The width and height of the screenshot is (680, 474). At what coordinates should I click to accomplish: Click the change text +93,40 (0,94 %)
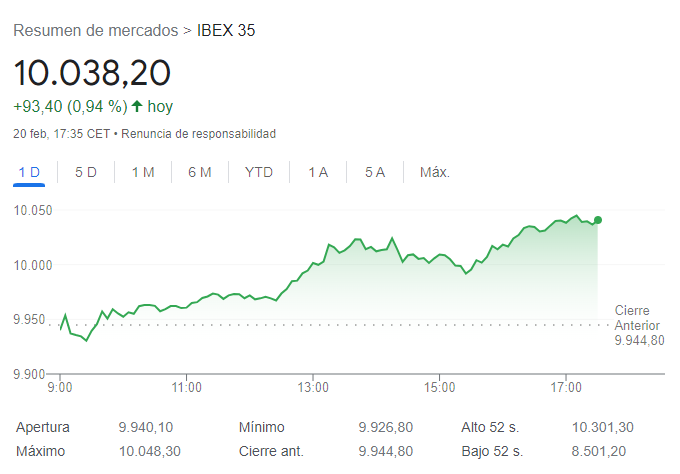coord(70,107)
